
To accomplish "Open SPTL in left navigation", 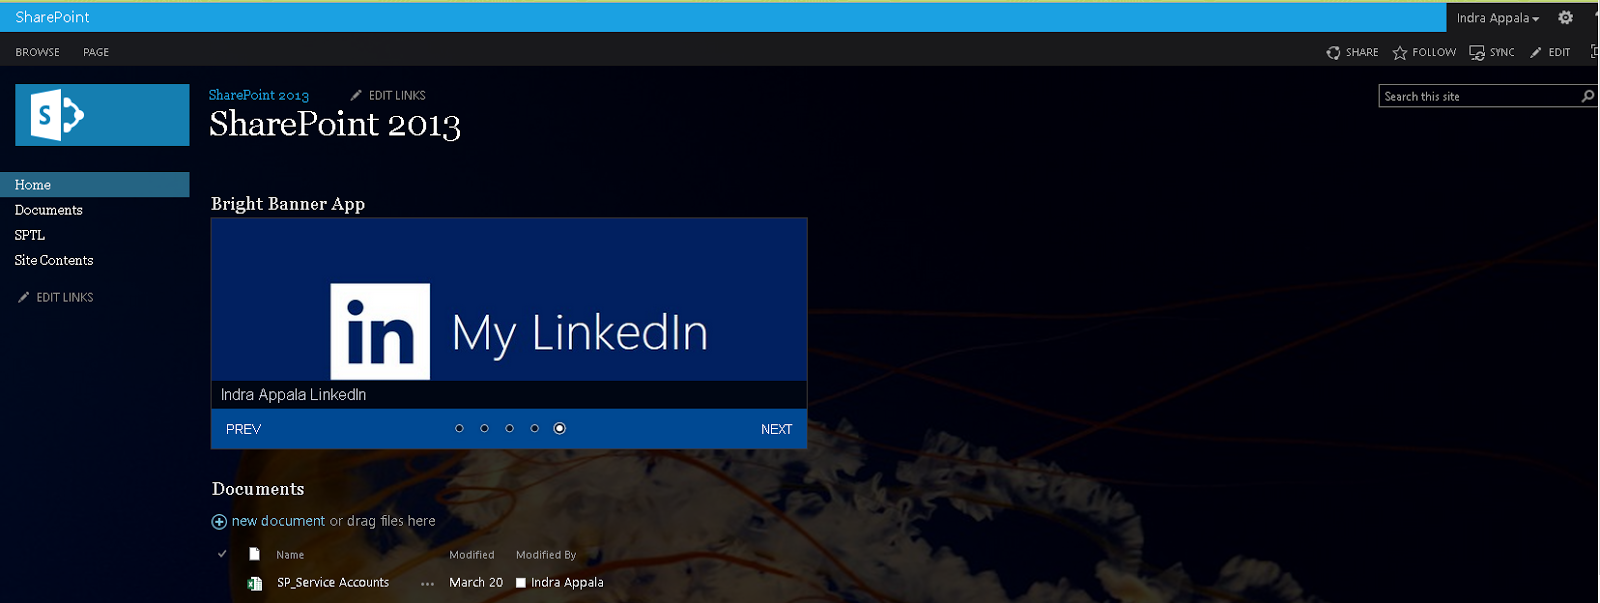I will click(30, 235).
